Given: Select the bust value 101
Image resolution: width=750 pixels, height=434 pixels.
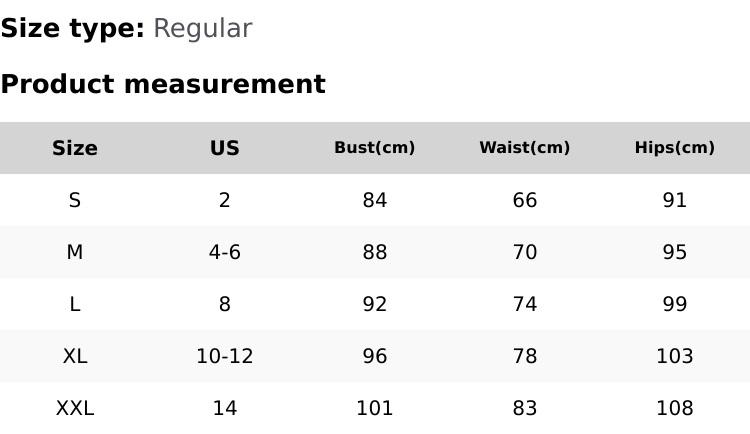Looking at the screenshot, I should (x=375, y=408).
